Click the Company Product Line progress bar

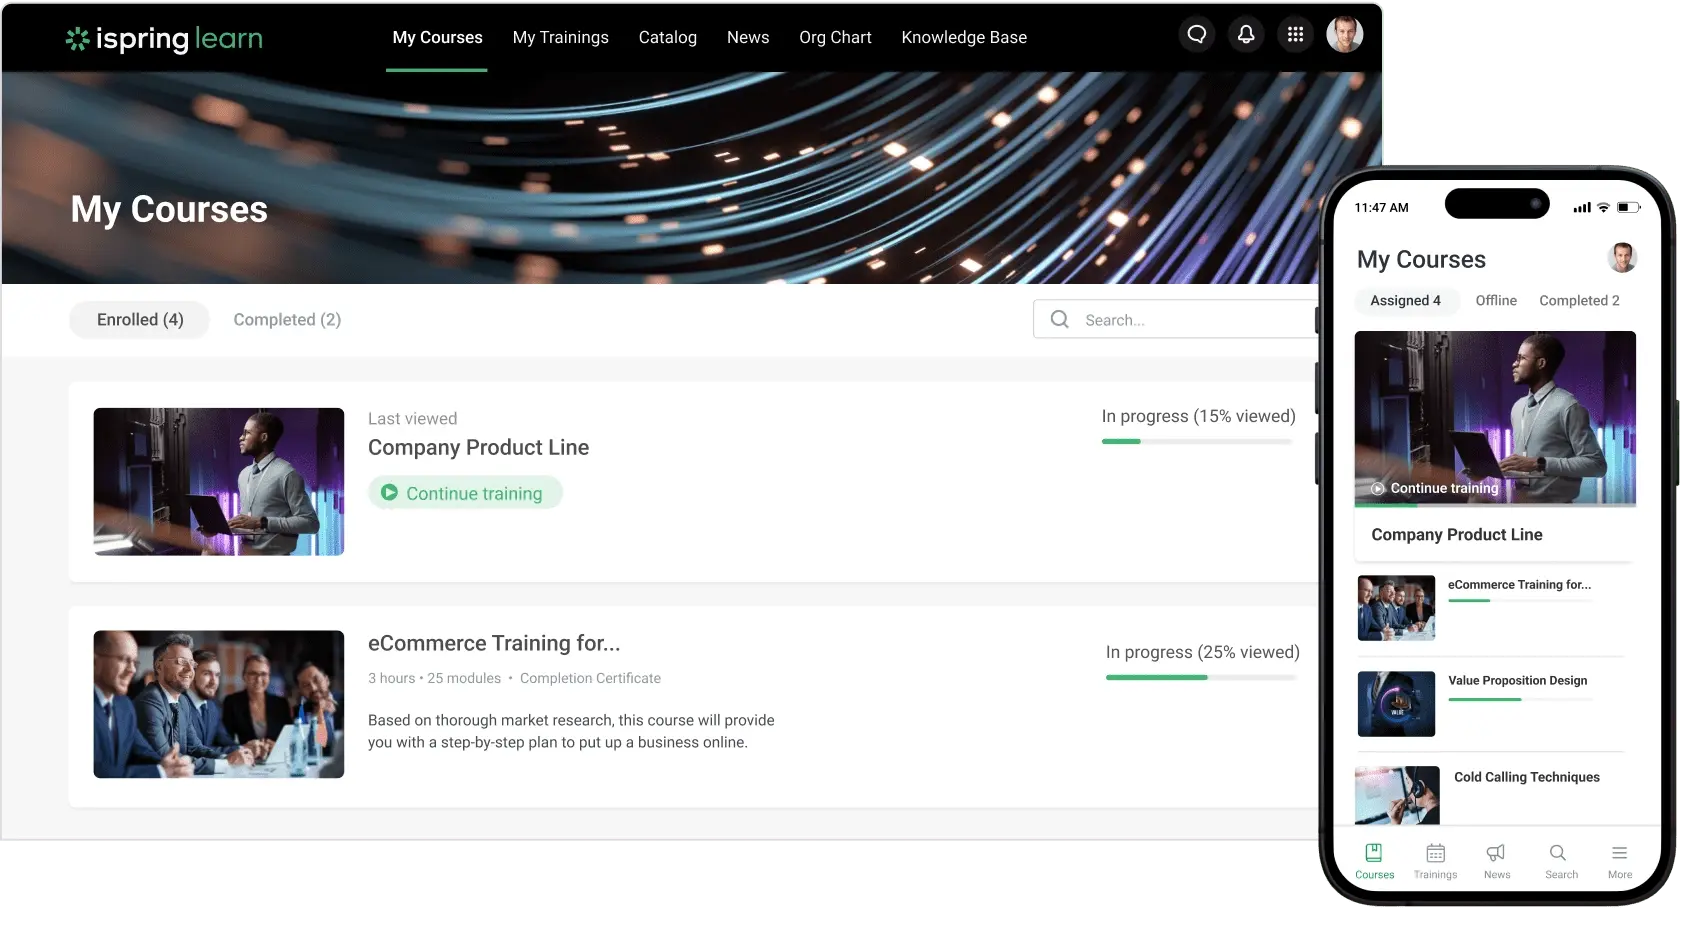click(1196, 441)
